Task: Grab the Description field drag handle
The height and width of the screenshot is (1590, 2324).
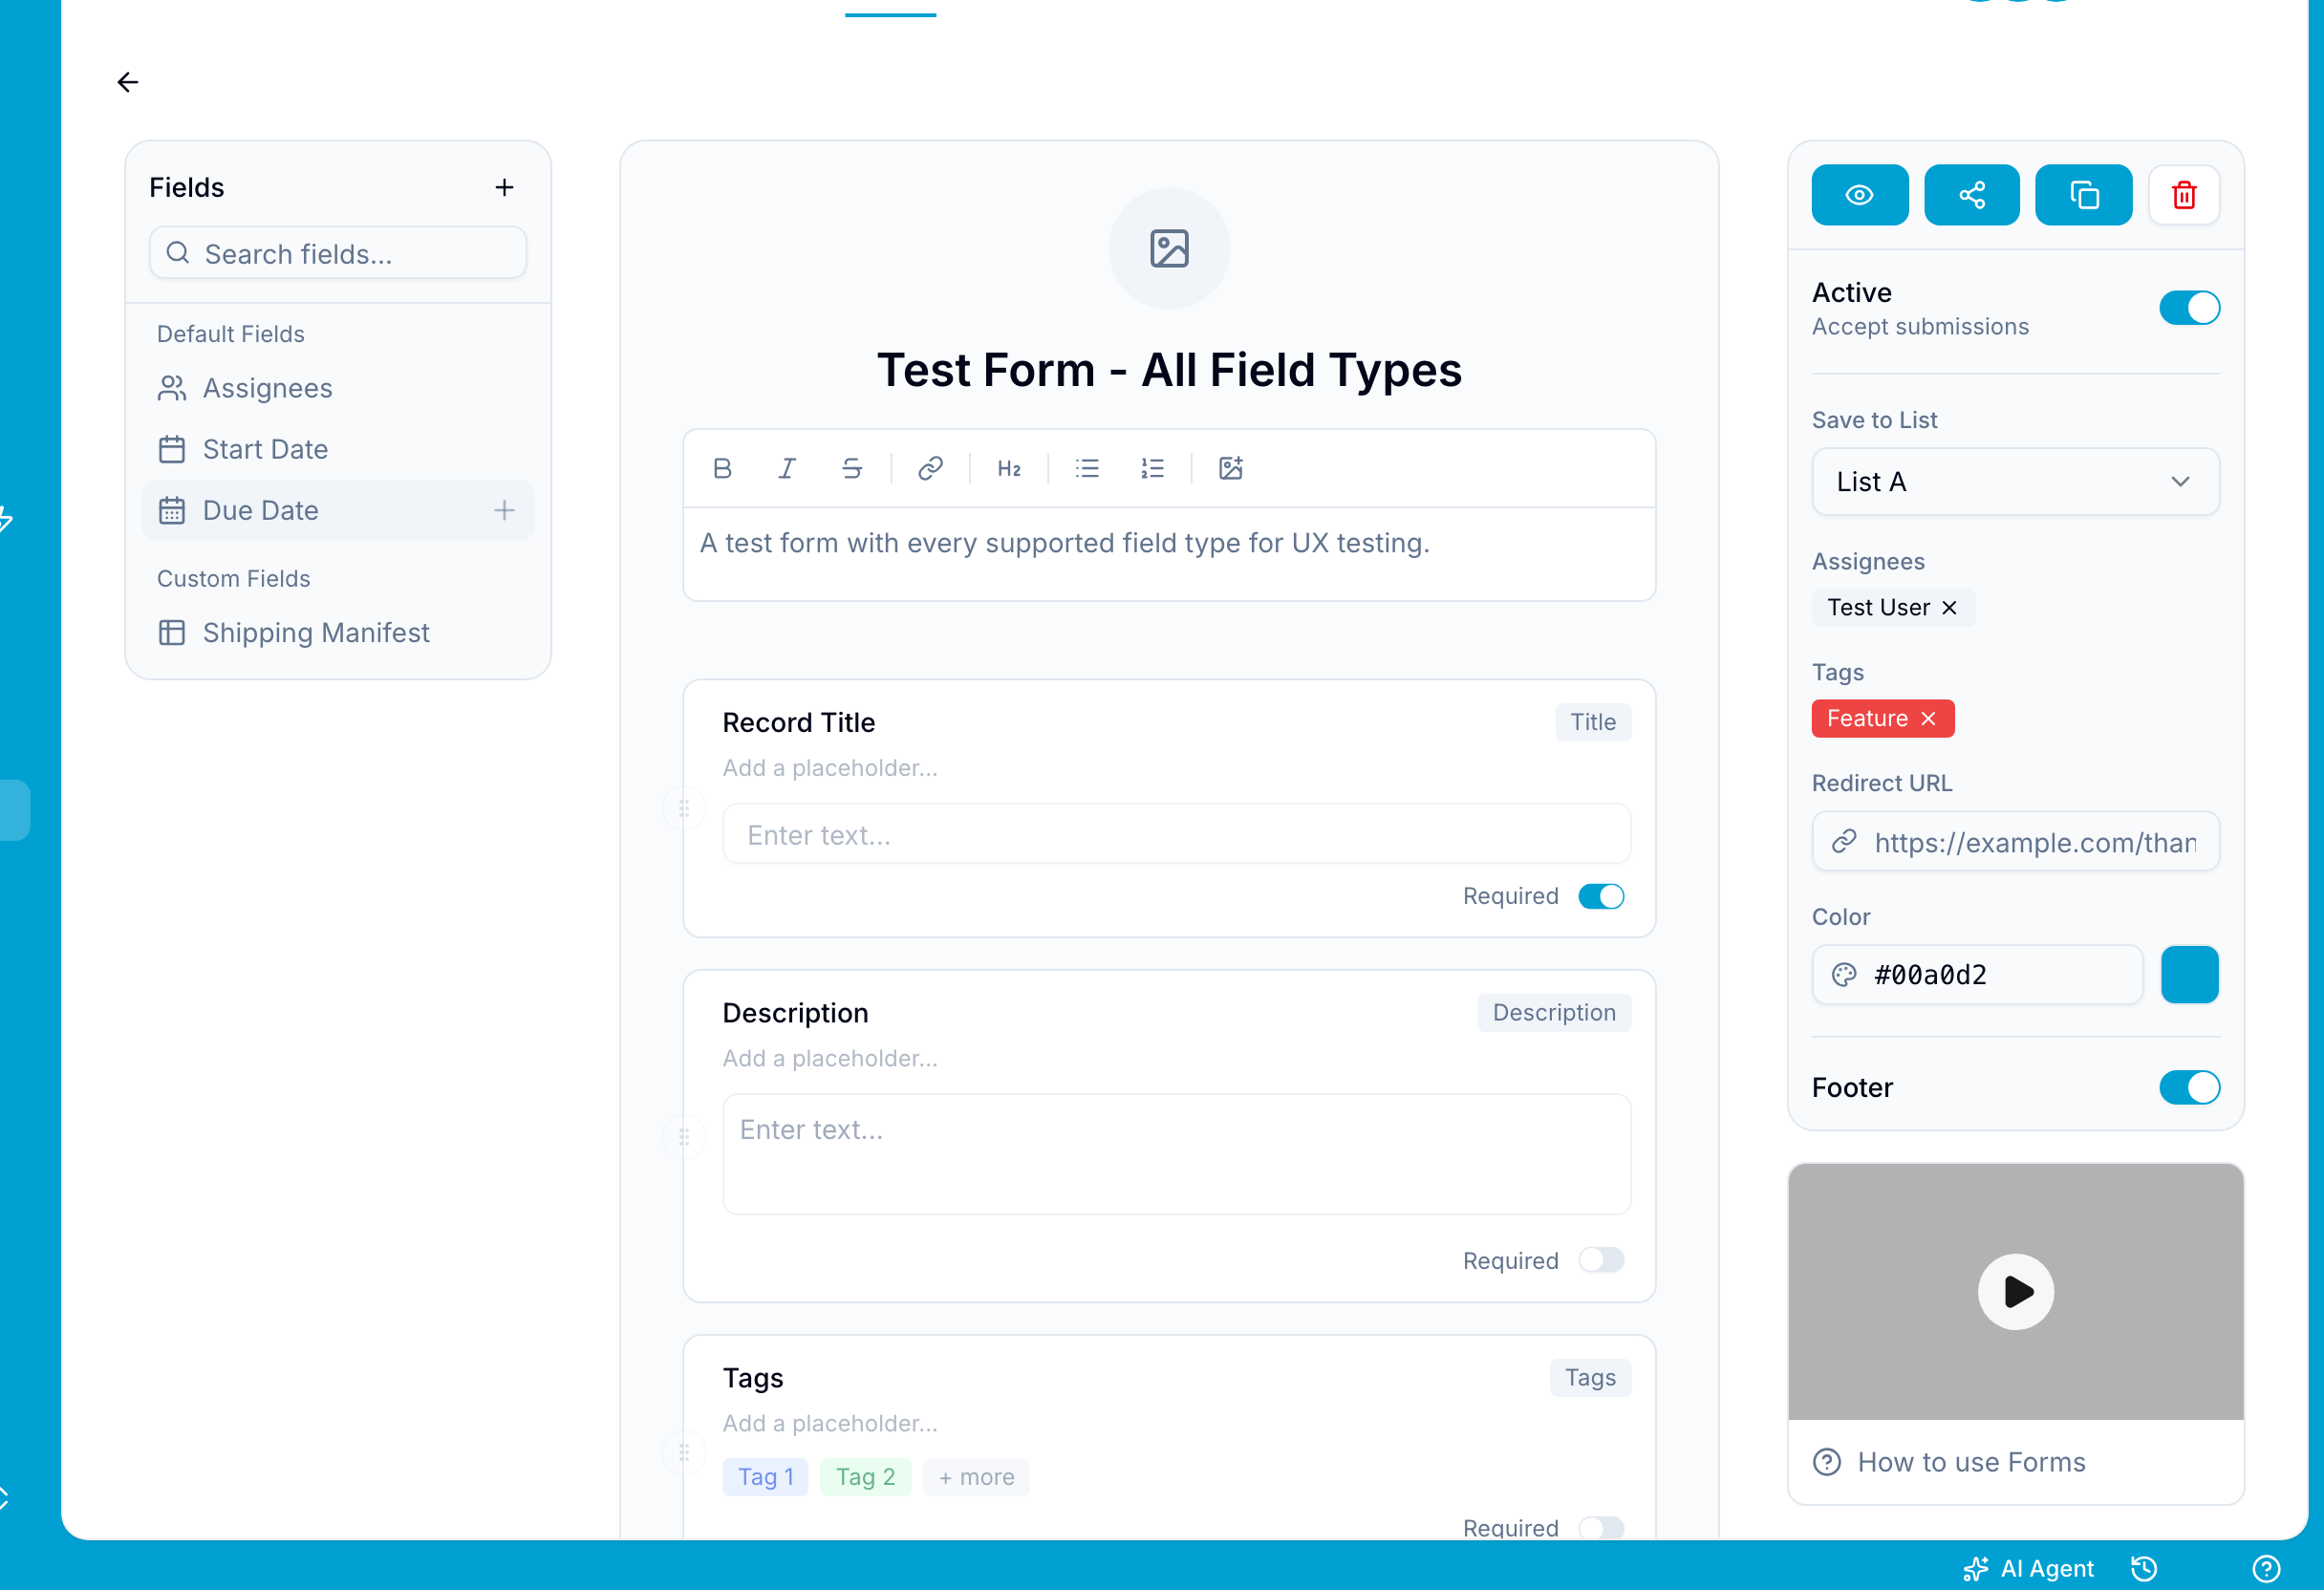Action: 684,1137
